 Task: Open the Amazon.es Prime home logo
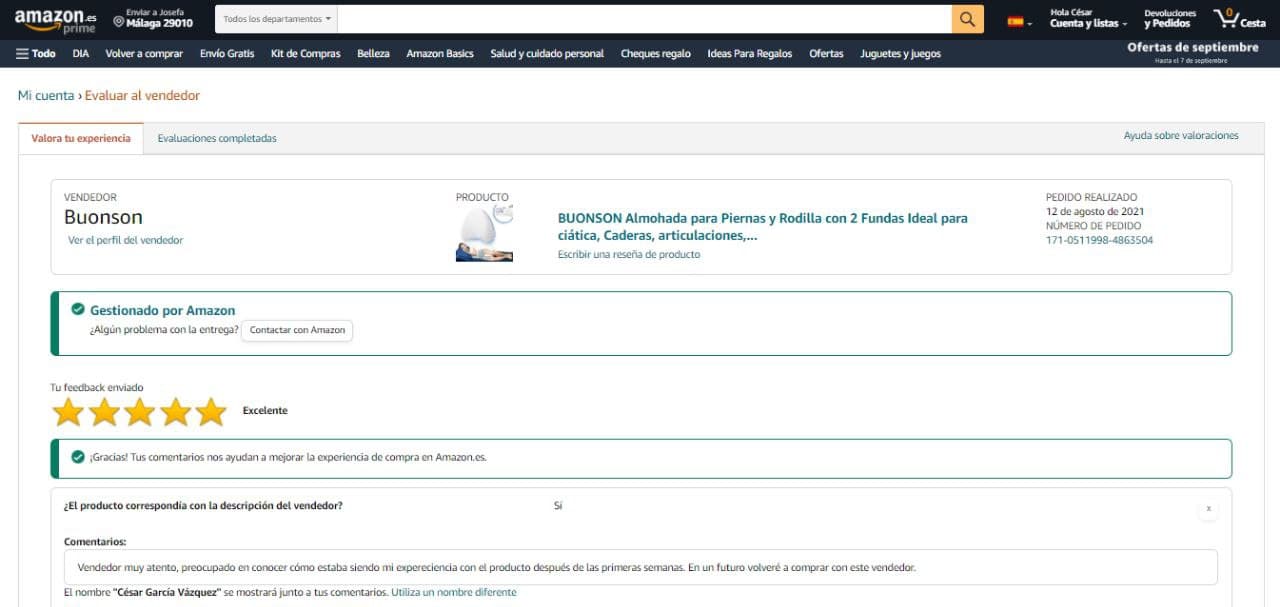(x=55, y=20)
